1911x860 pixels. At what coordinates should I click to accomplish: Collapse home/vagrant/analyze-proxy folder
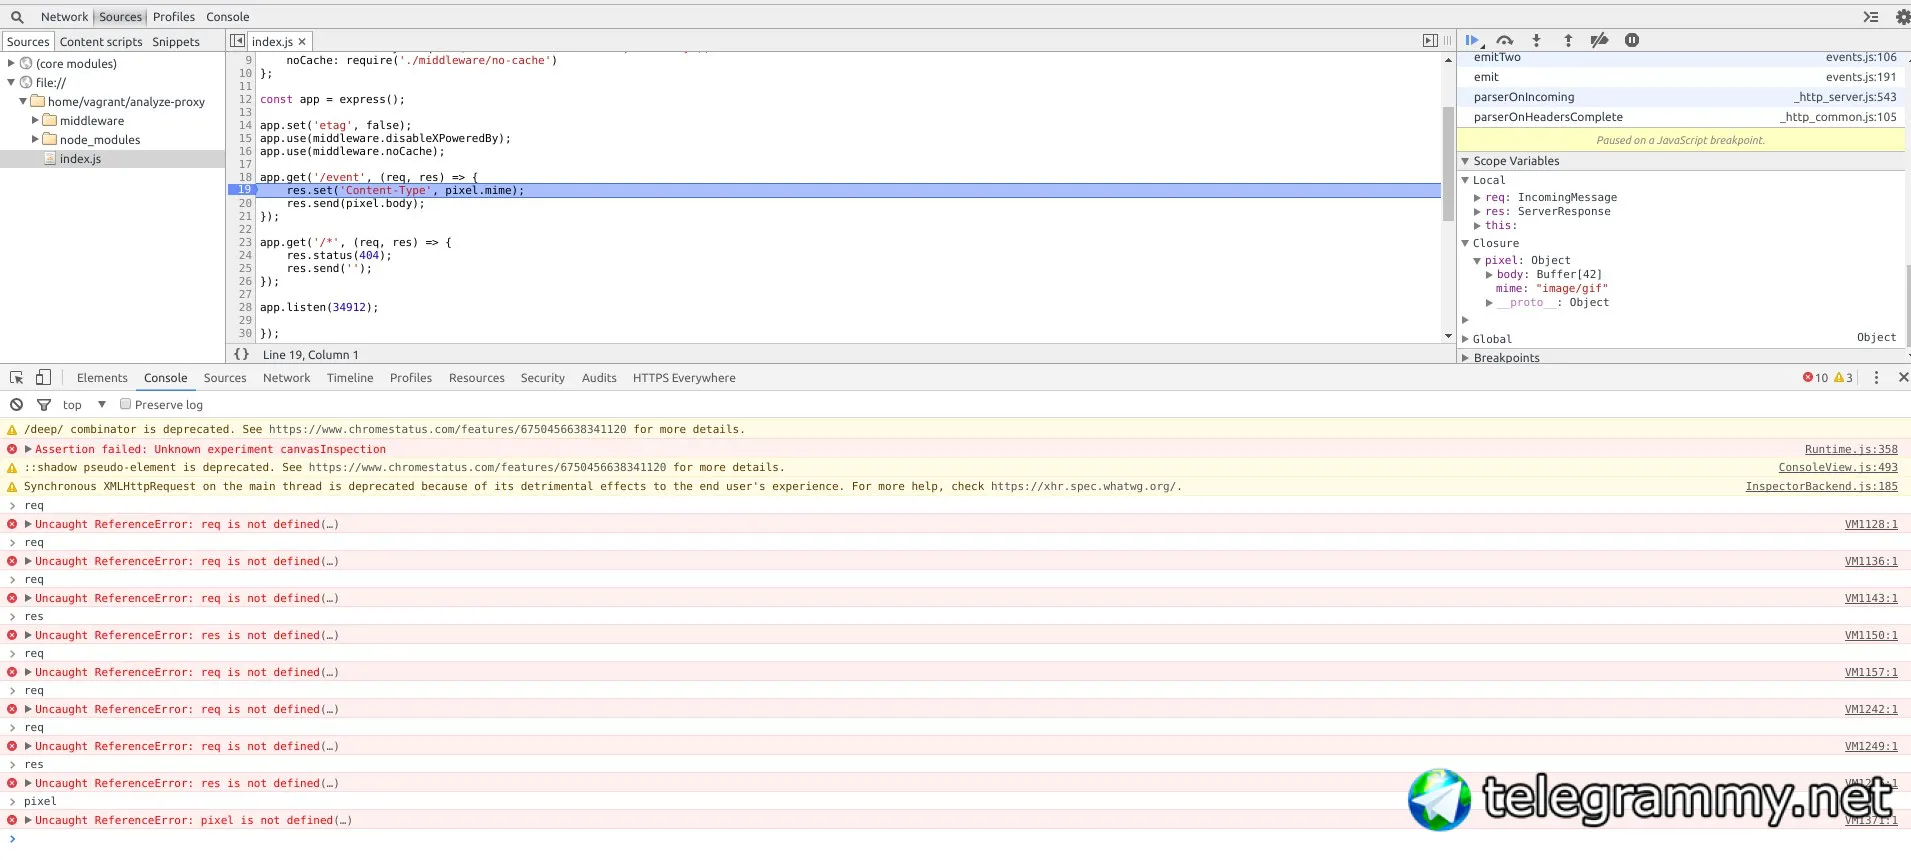23,102
